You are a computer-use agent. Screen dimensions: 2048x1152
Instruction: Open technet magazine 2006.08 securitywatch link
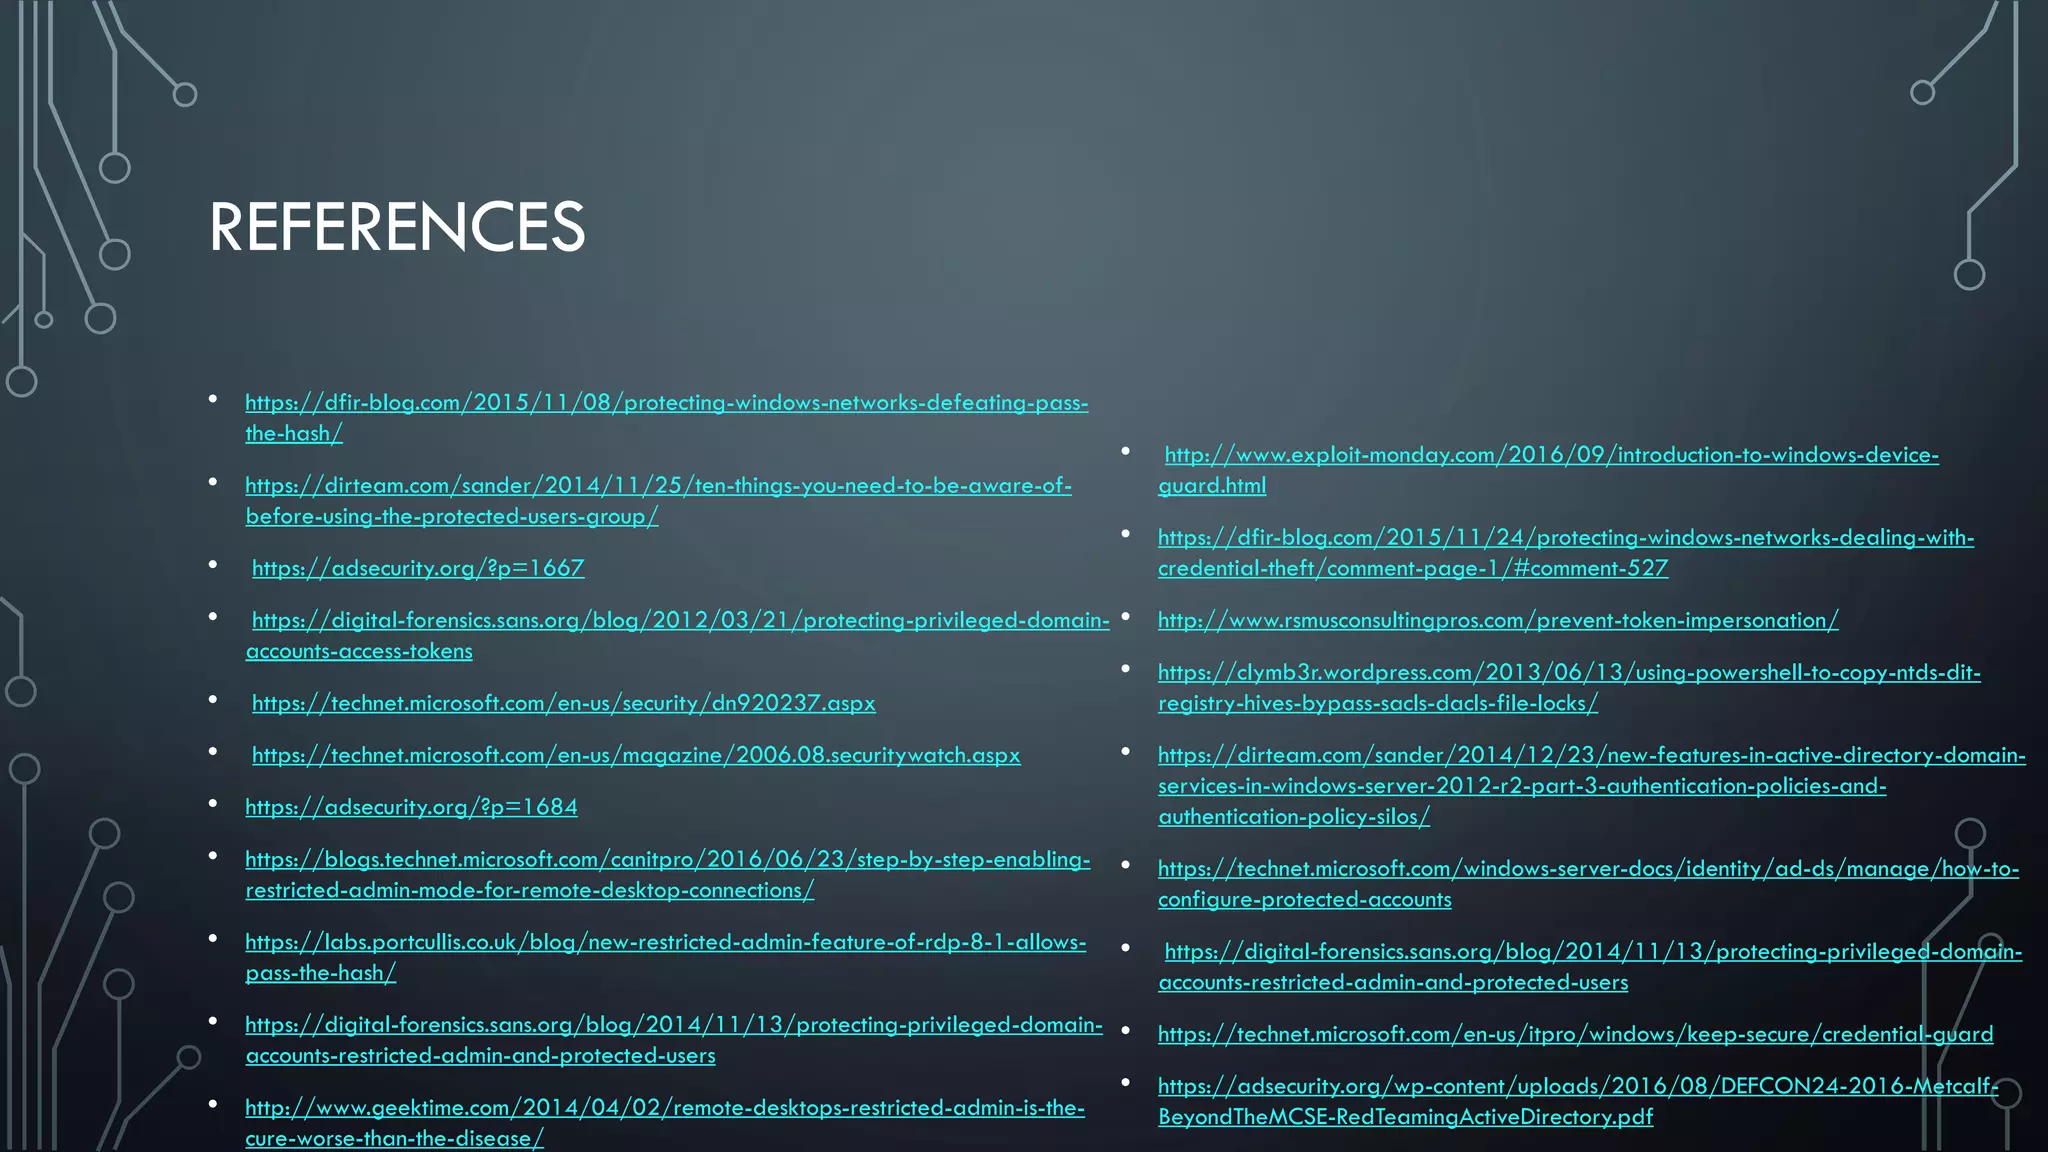[x=636, y=755]
